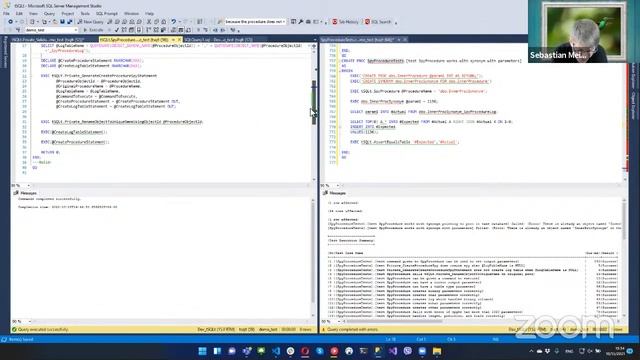
Task: Open the Chrome icon on the taskbar
Action: coord(291,351)
